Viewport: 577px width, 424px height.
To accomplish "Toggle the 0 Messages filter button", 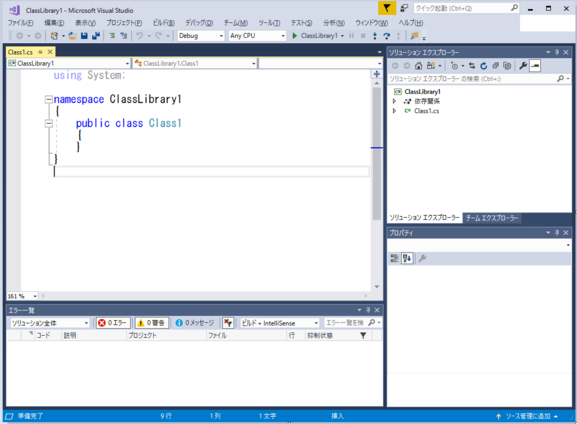I will click(x=195, y=323).
